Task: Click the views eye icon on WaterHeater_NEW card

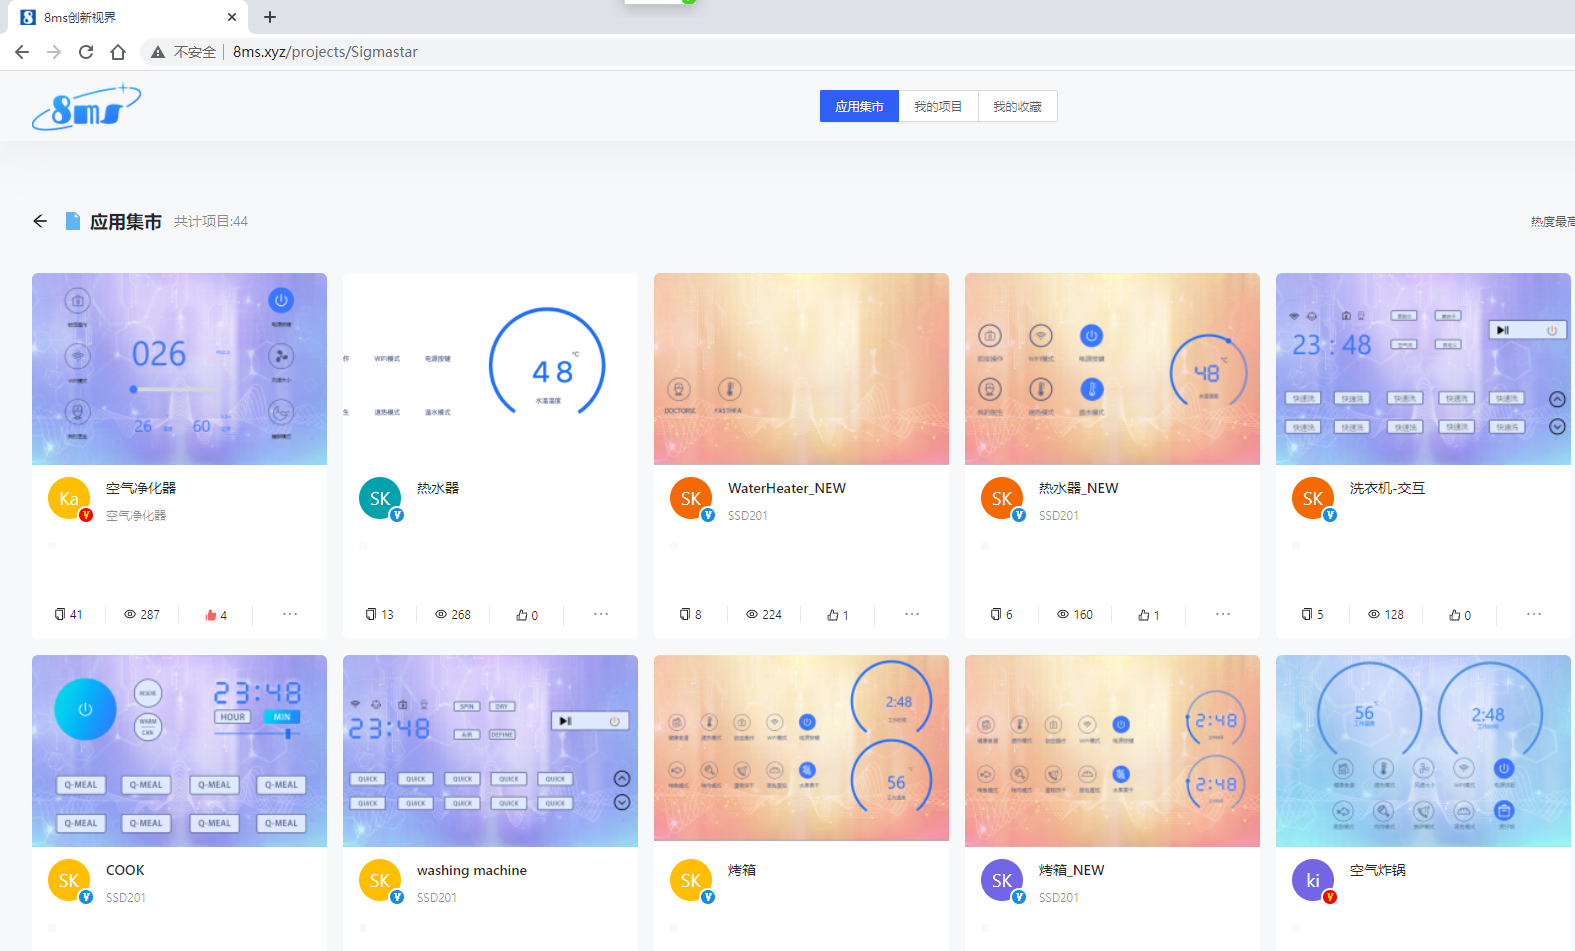Action: pyautogui.click(x=752, y=614)
